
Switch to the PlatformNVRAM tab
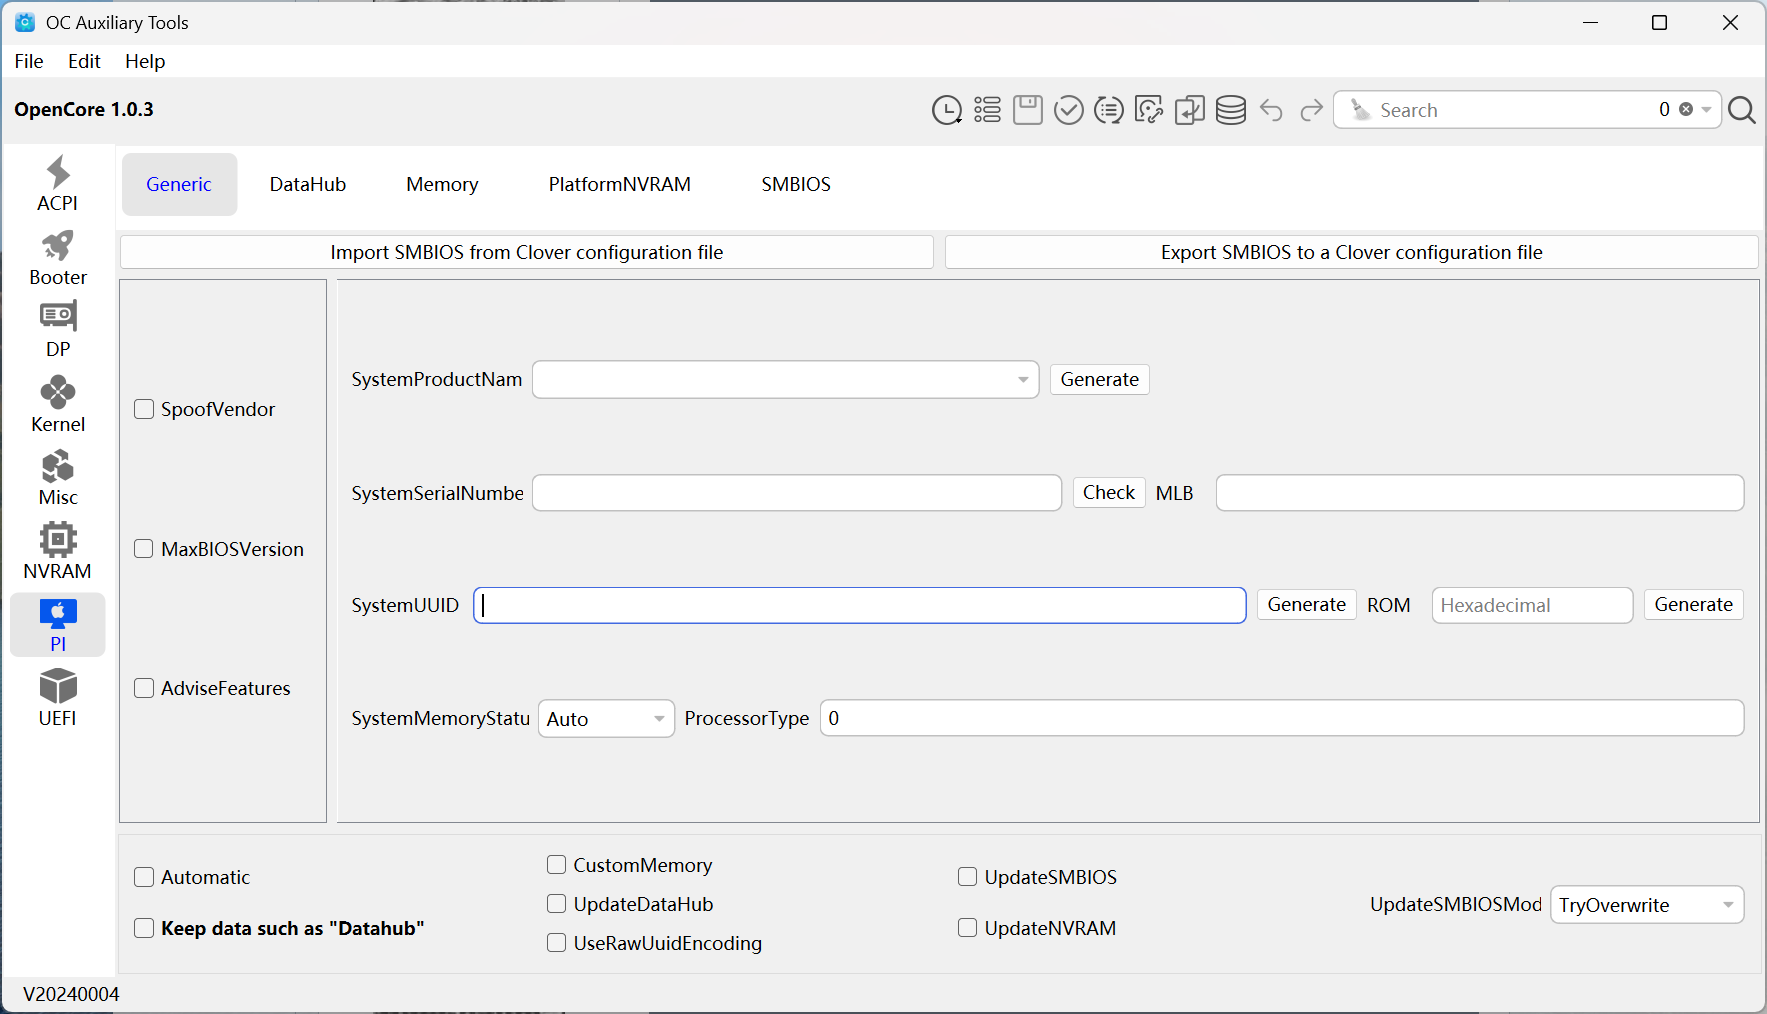point(619,184)
